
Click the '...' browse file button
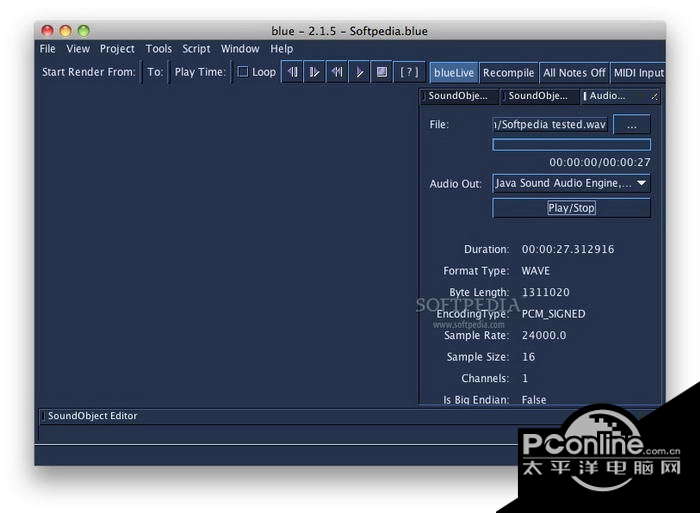pyautogui.click(x=632, y=125)
